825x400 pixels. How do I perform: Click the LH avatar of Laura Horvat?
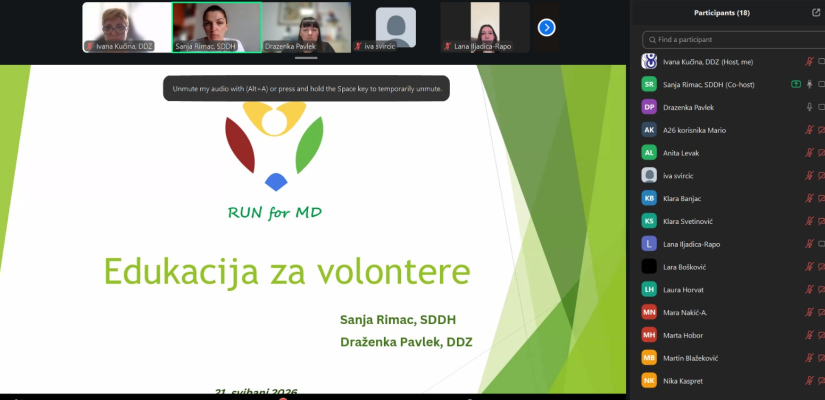649,289
